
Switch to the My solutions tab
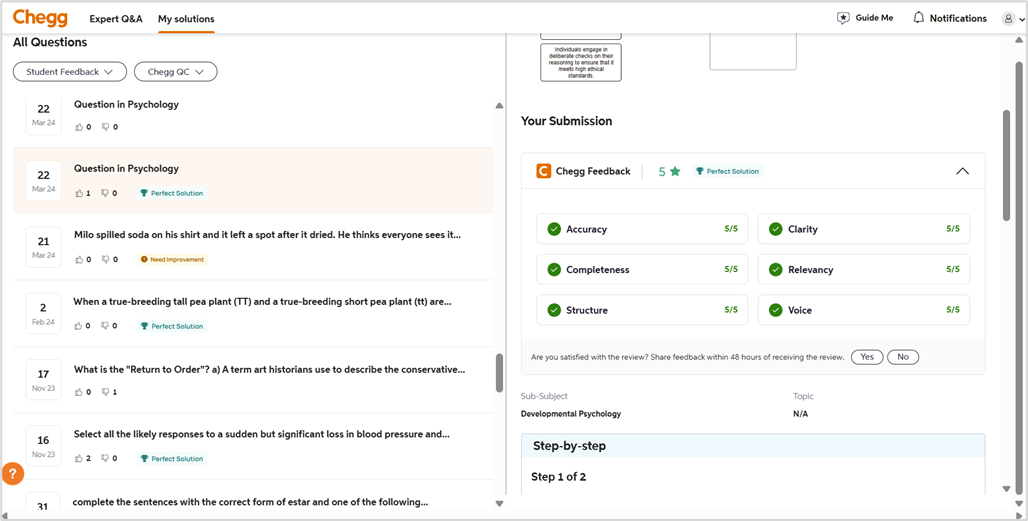(186, 19)
